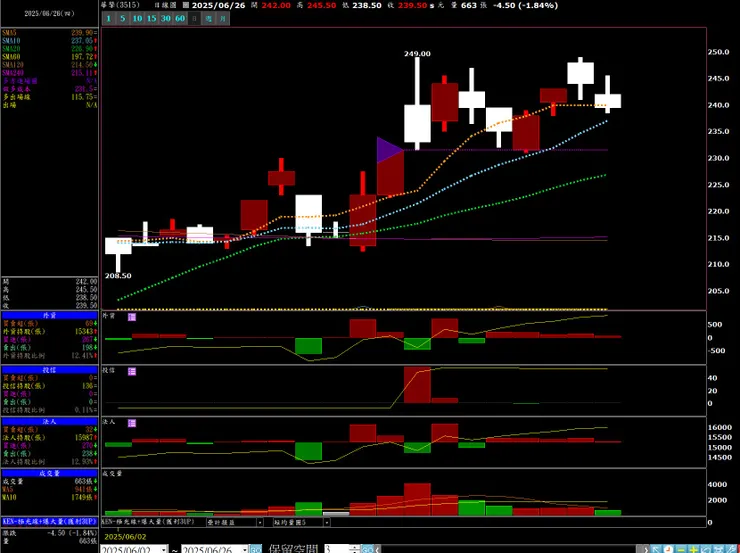This screenshot has height=553, width=740.
Task: Click the horizontal scrollbar right arrow
Action: tap(646, 549)
